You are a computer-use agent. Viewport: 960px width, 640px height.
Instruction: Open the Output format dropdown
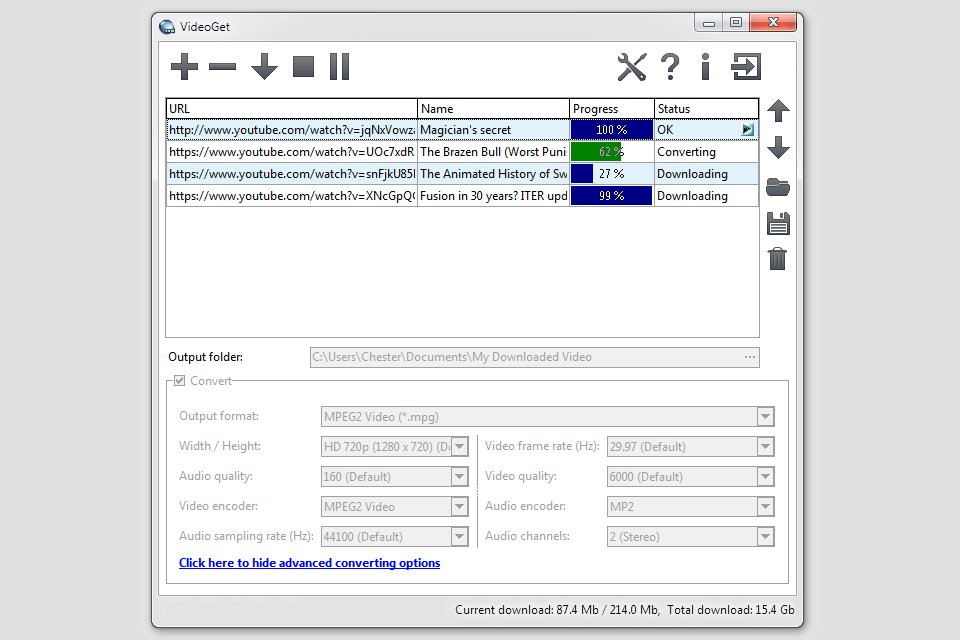coord(765,417)
